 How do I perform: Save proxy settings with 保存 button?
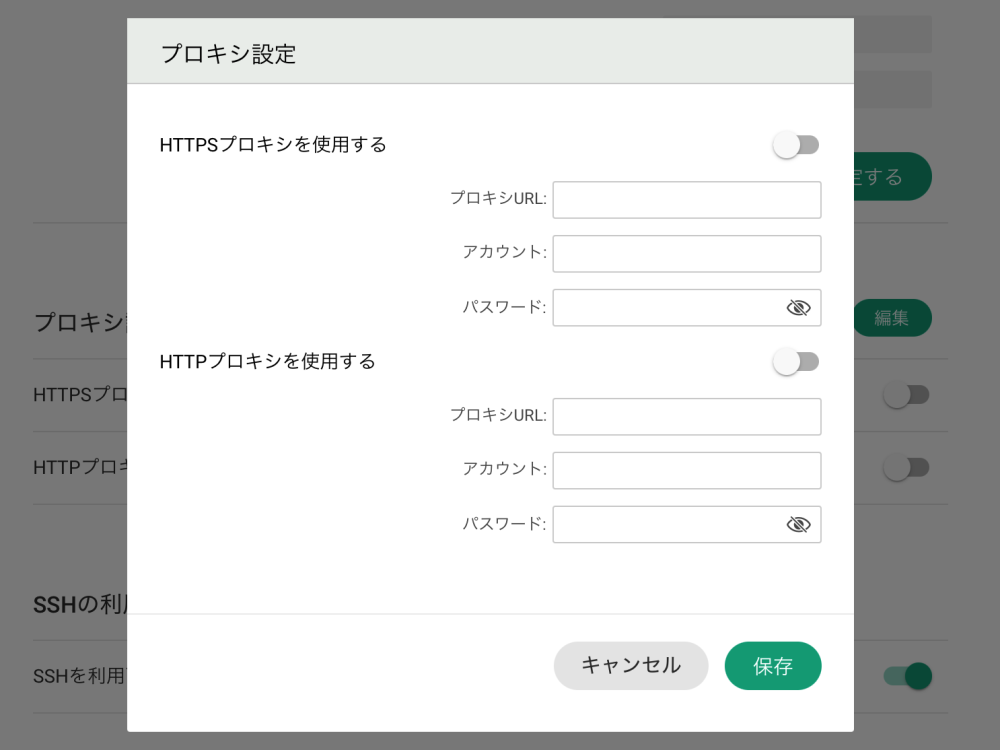pyautogui.click(x=773, y=666)
